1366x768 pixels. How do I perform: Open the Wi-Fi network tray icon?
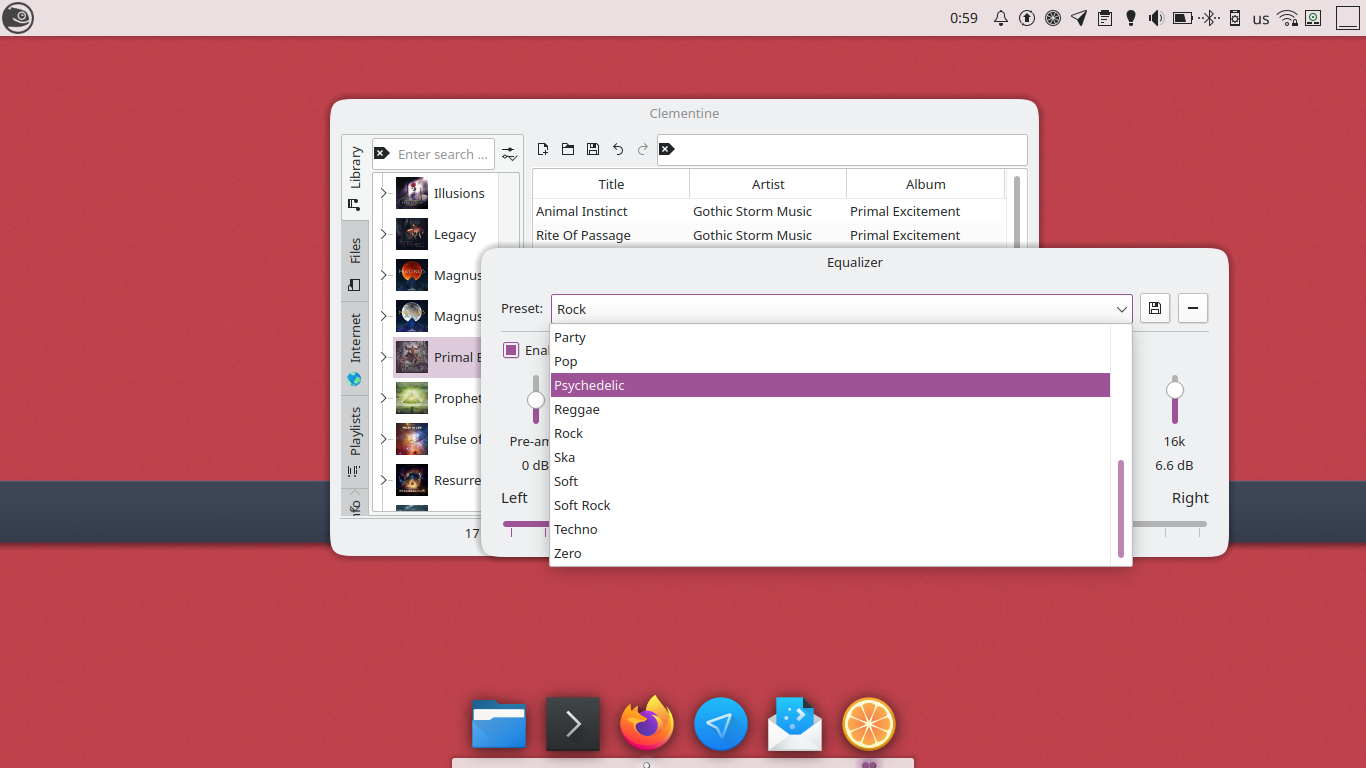point(1288,18)
